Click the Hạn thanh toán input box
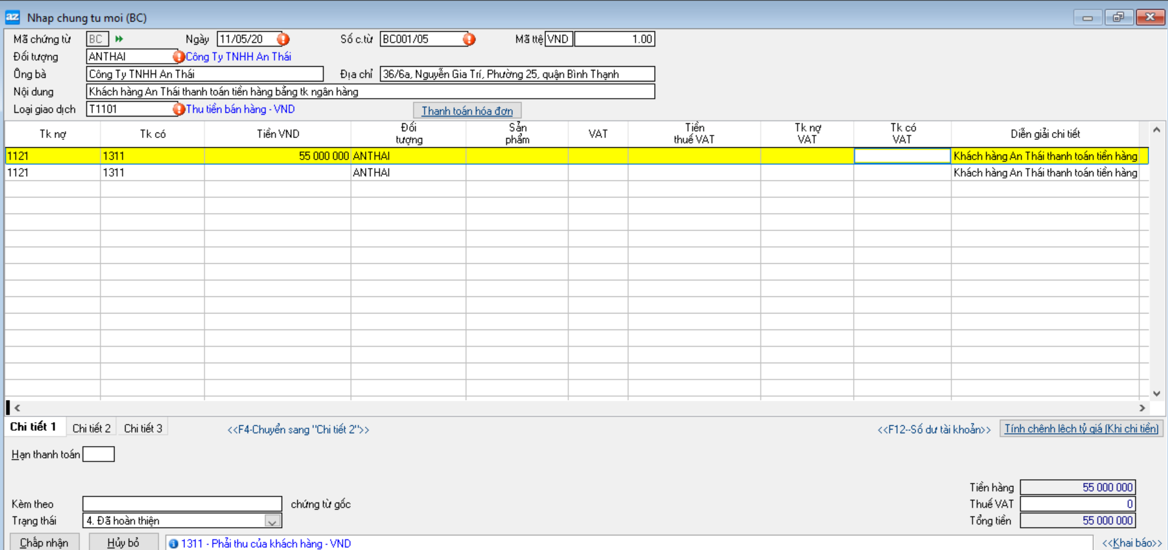The width and height of the screenshot is (1168, 550). (99, 455)
